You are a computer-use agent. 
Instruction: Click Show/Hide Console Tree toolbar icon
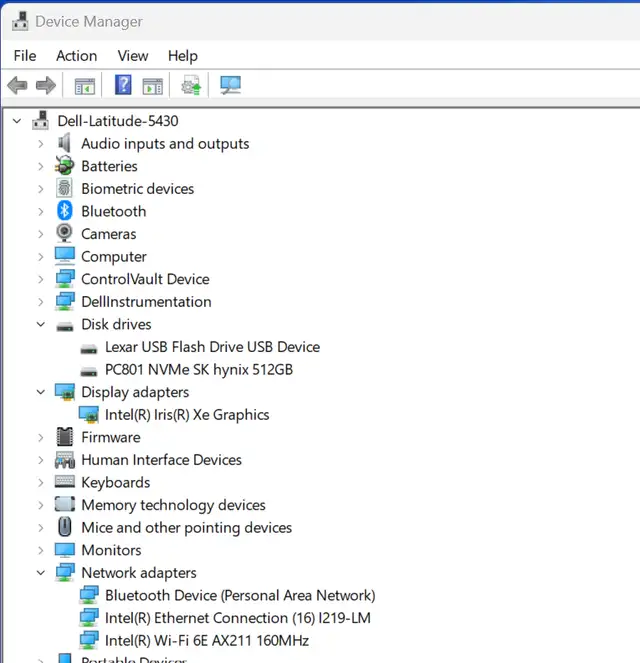click(x=85, y=86)
